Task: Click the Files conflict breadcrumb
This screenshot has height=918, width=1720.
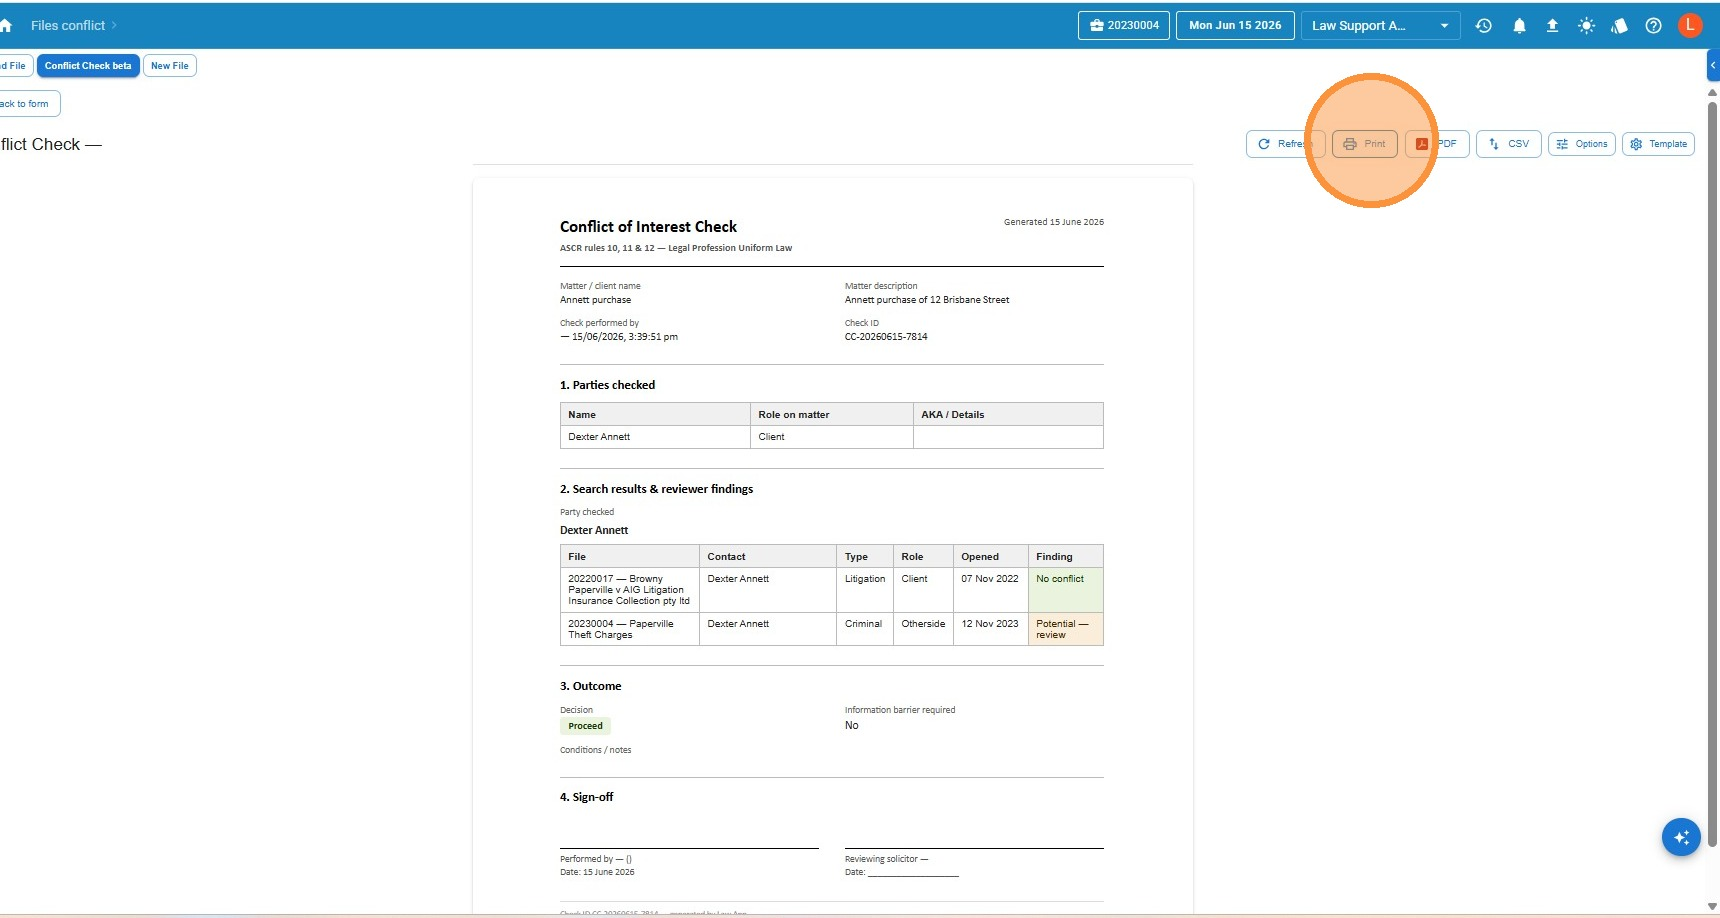Action: (68, 26)
